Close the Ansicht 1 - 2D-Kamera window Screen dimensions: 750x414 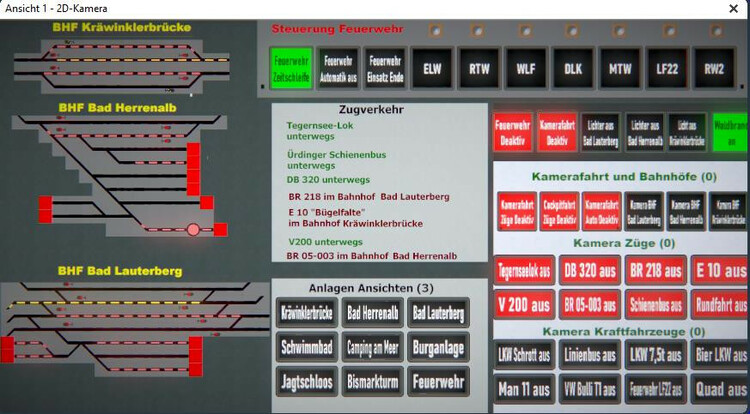[733, 9]
